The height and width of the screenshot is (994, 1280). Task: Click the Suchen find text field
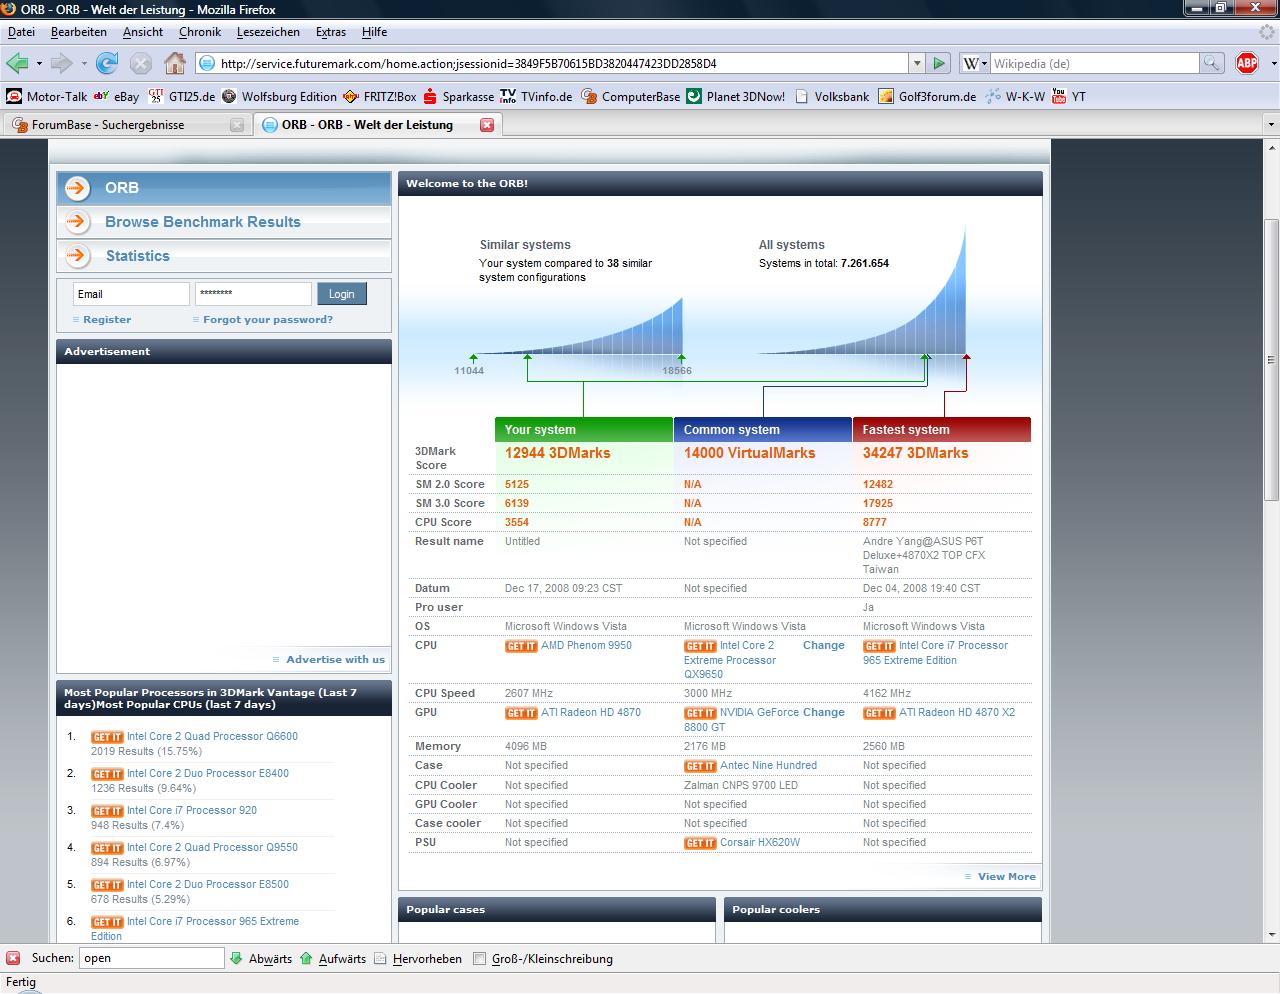click(151, 958)
